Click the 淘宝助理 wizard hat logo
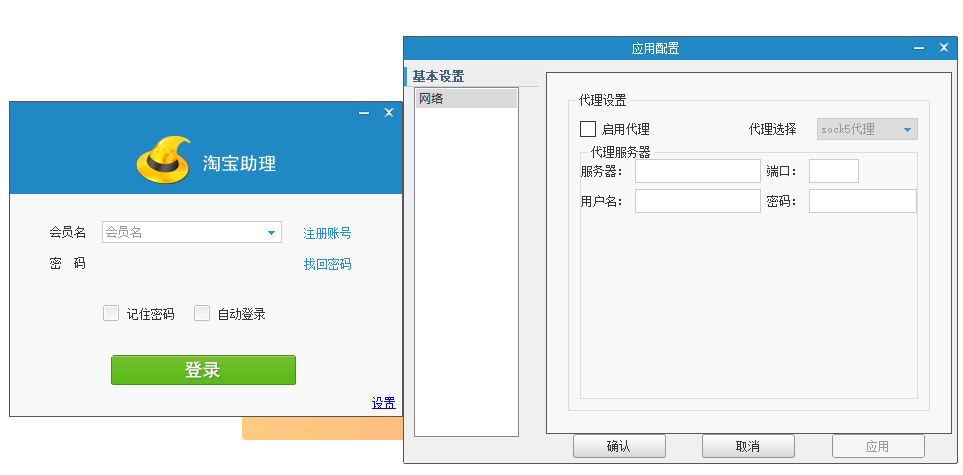 [x=163, y=159]
